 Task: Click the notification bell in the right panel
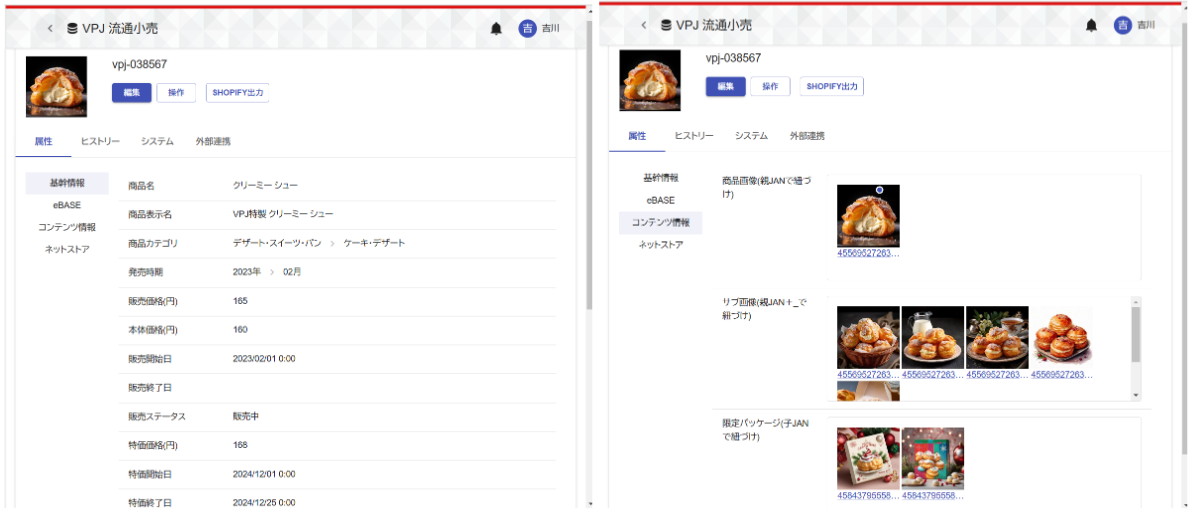point(1091,25)
